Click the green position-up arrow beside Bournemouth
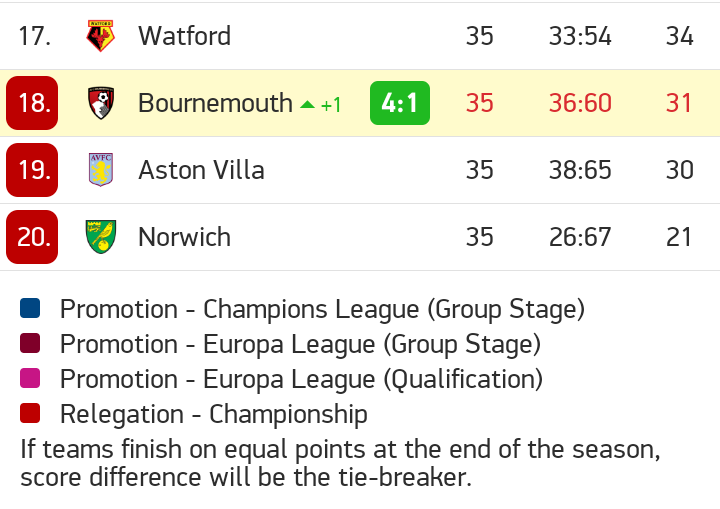Viewport: 720px width, 509px height. point(308,104)
